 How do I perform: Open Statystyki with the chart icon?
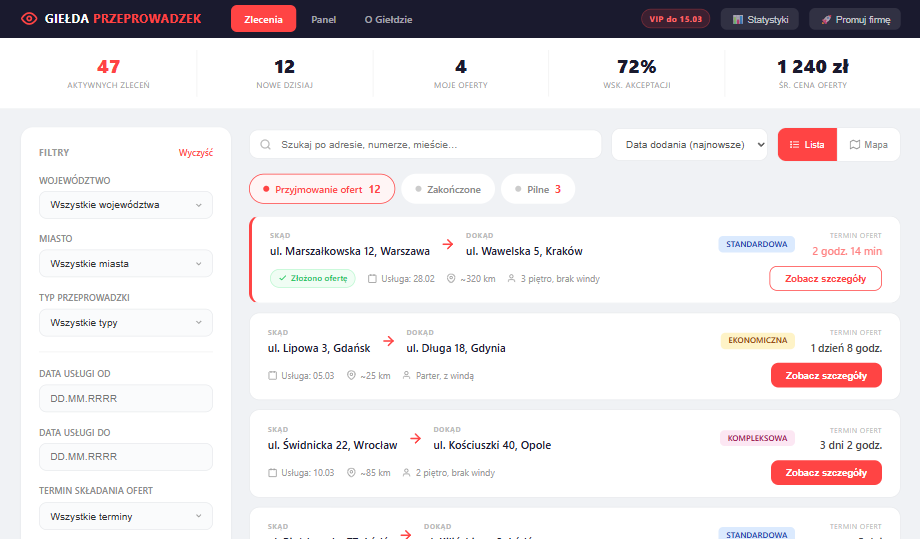pos(760,19)
